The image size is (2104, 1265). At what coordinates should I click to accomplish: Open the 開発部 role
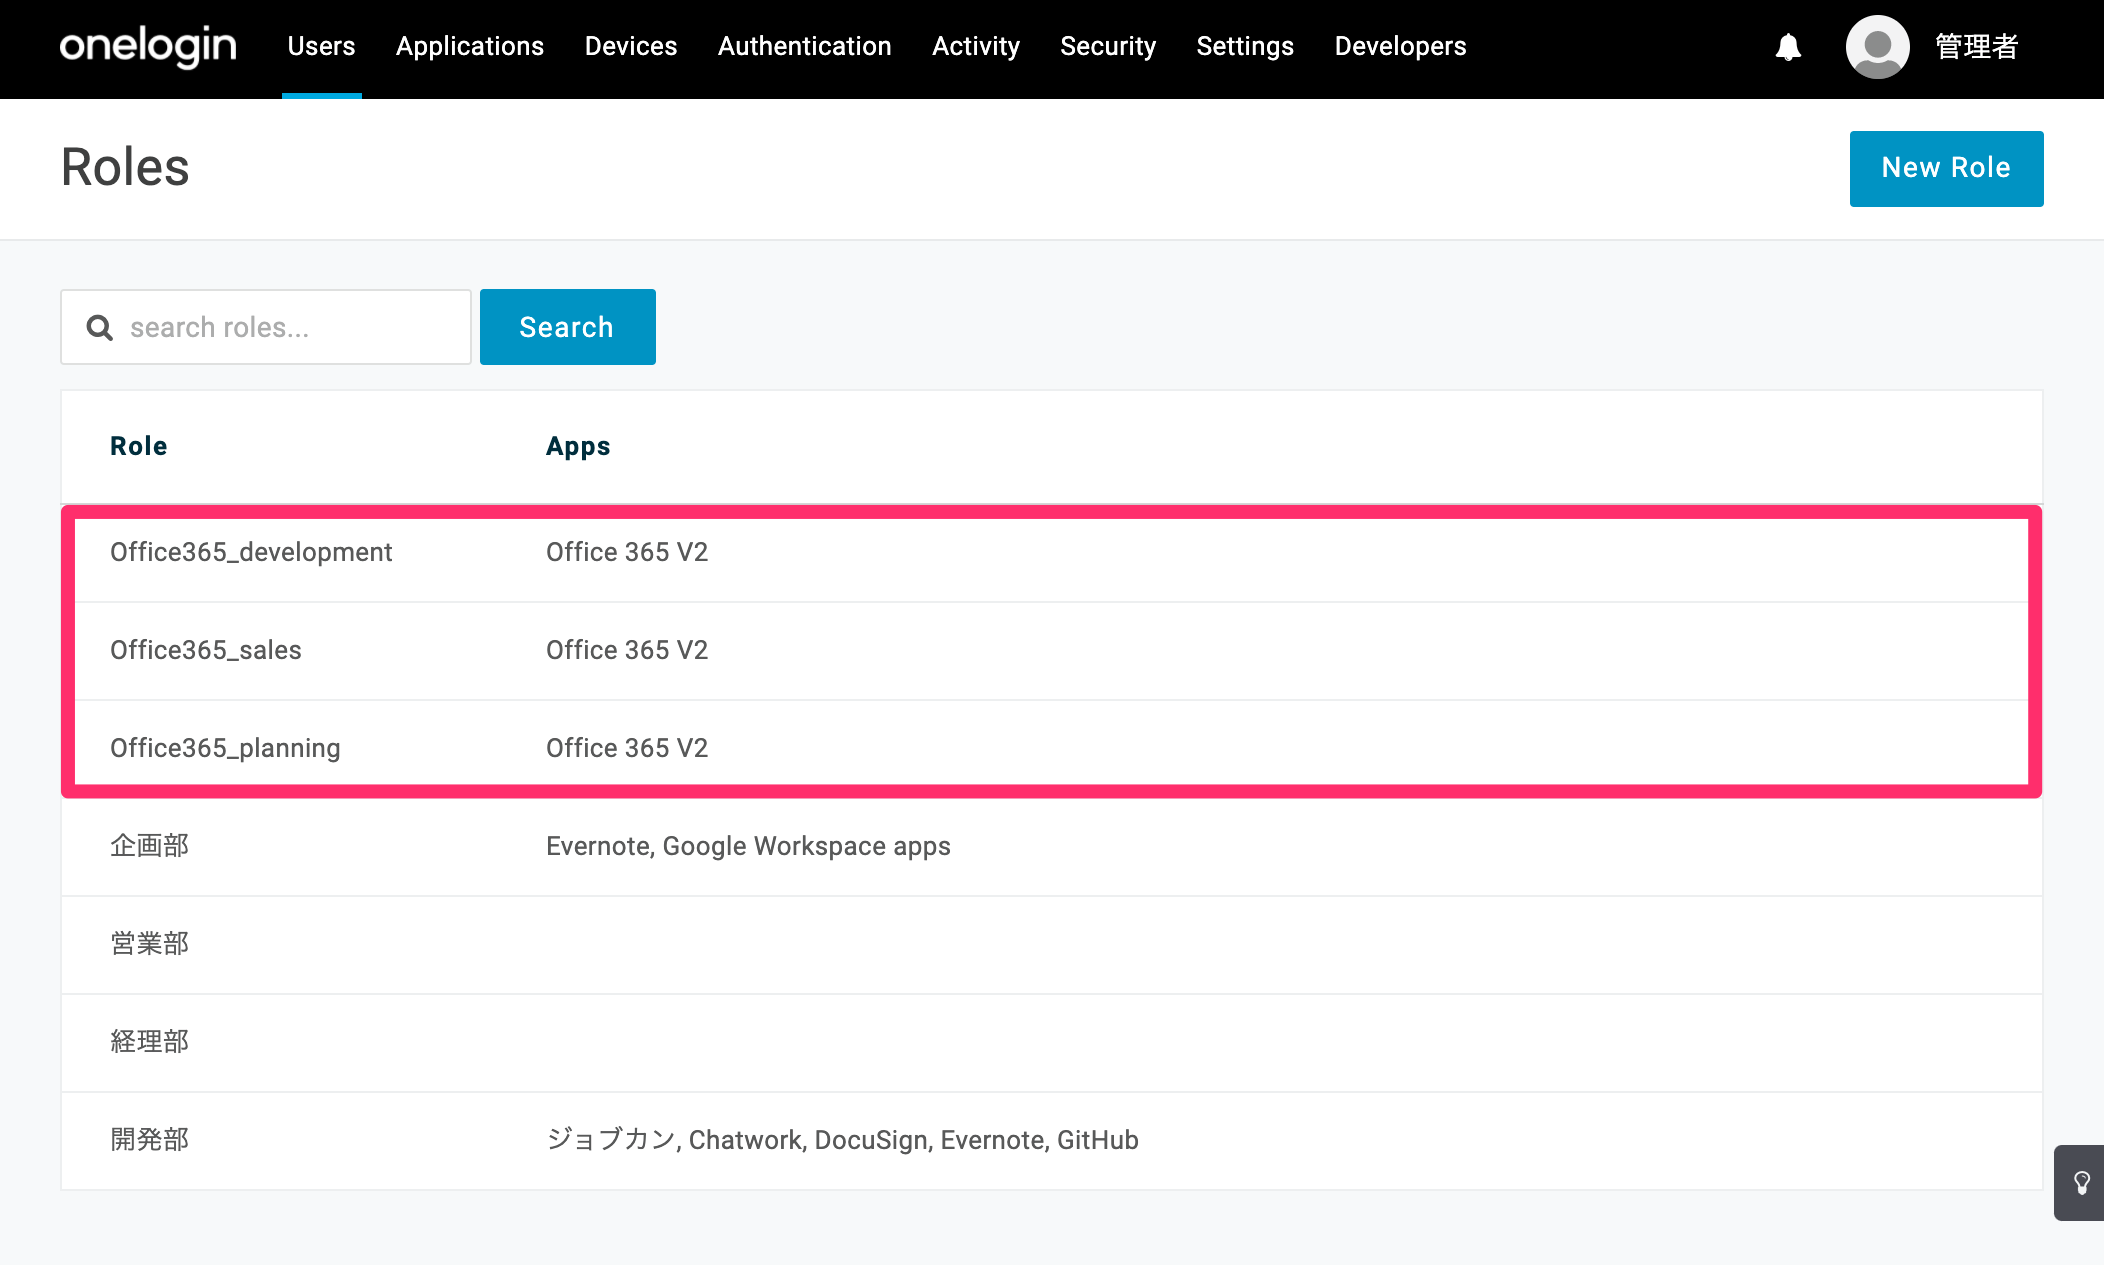click(x=150, y=1140)
